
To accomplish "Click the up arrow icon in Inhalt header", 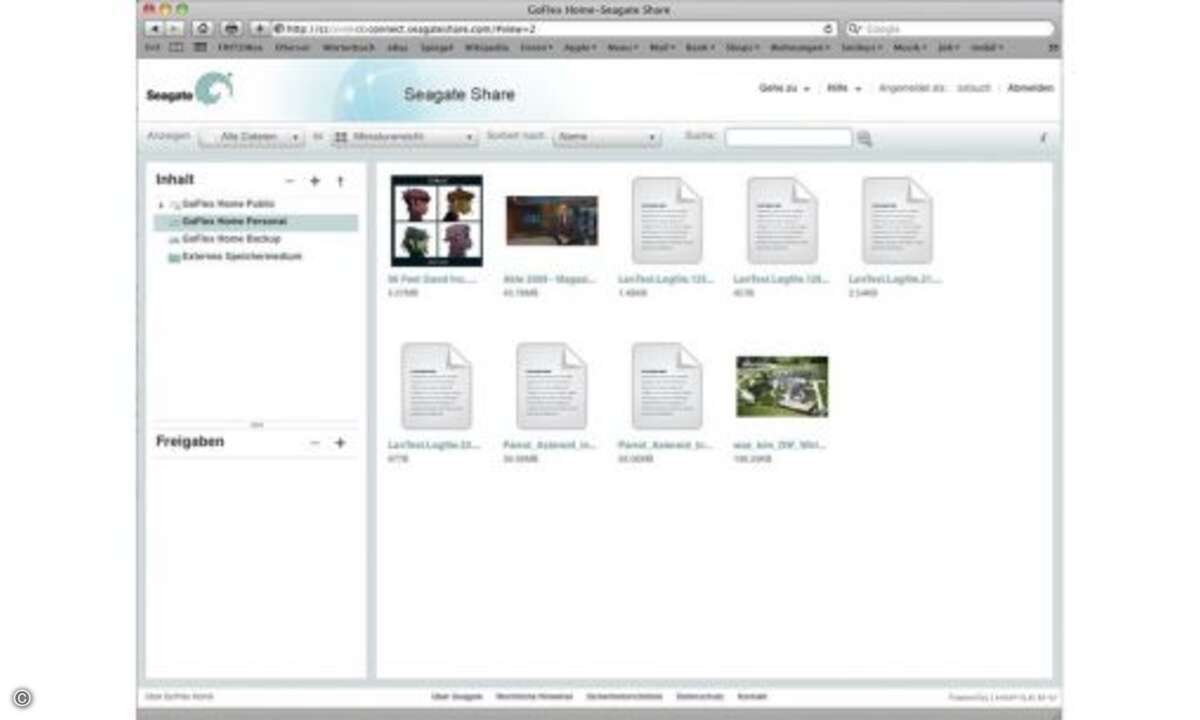I will [x=340, y=181].
